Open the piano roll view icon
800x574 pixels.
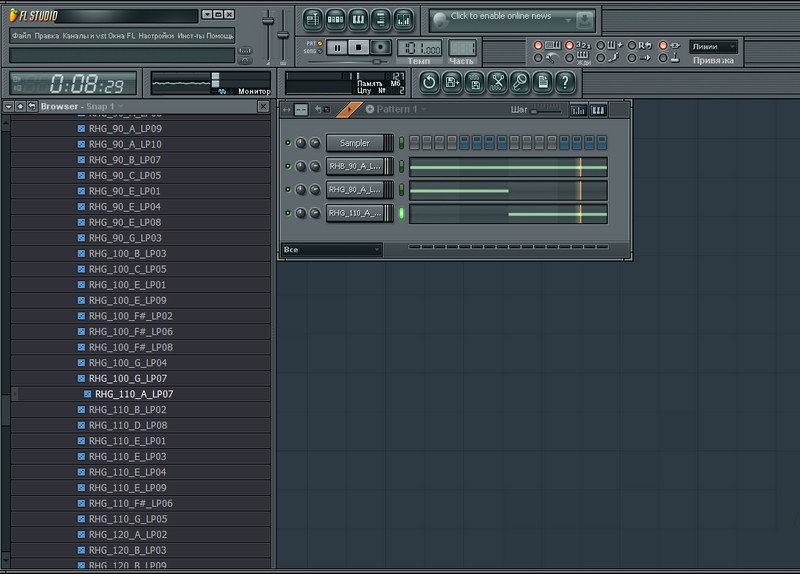[x=359, y=19]
